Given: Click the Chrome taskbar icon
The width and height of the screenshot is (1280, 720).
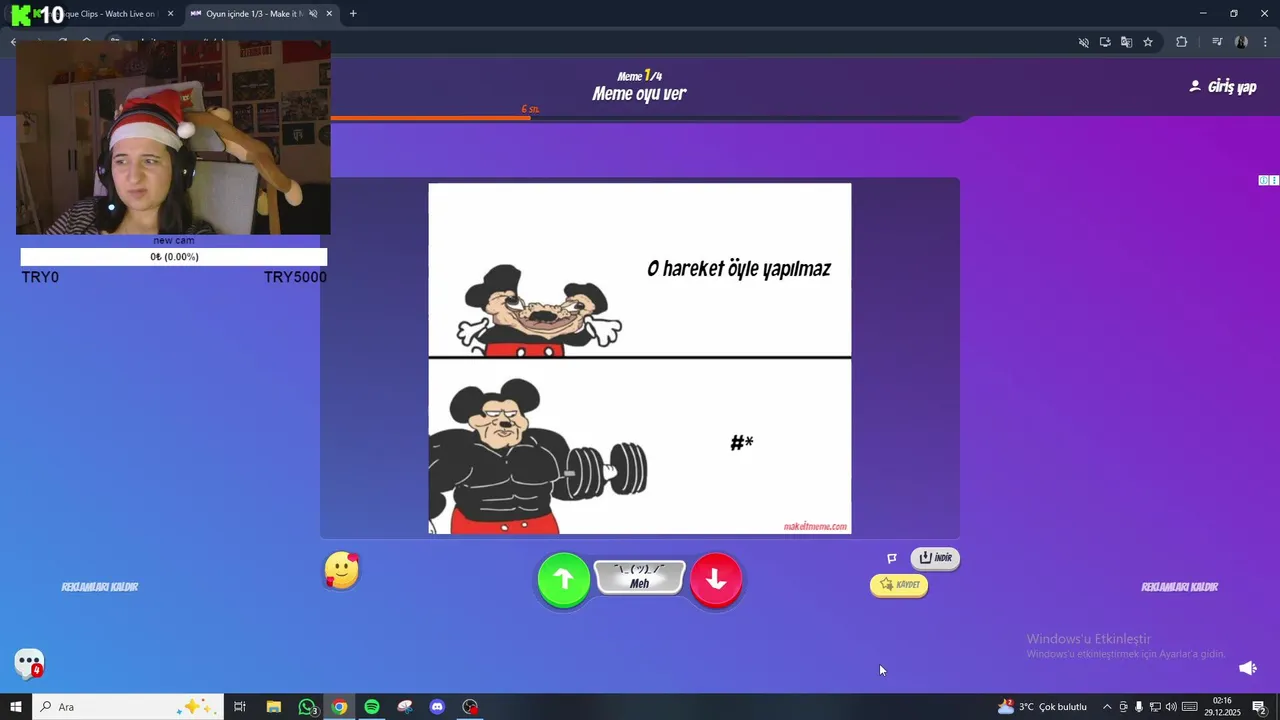Looking at the screenshot, I should [x=340, y=707].
